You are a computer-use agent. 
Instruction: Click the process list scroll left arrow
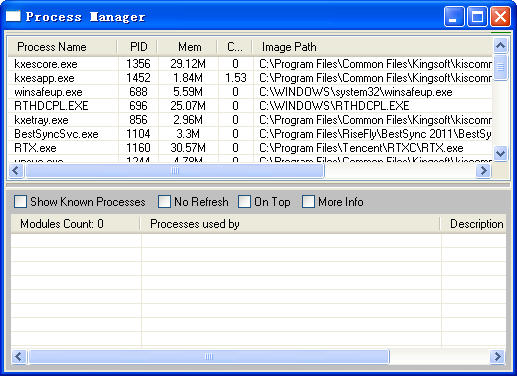[16, 171]
